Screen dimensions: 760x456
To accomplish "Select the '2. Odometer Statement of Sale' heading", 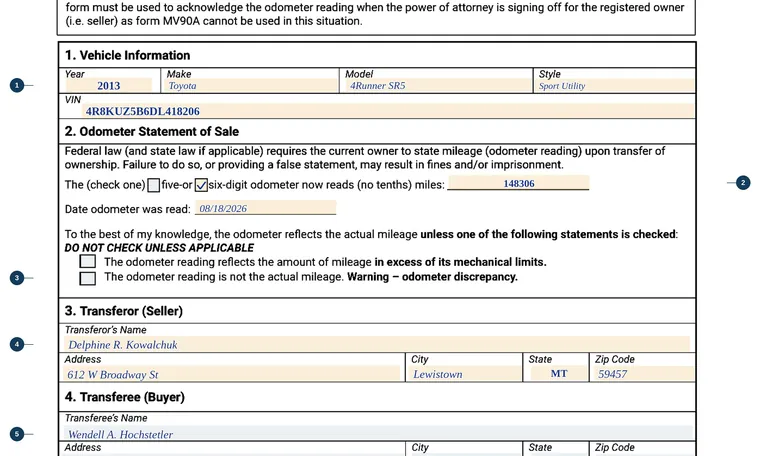I will tap(152, 132).
